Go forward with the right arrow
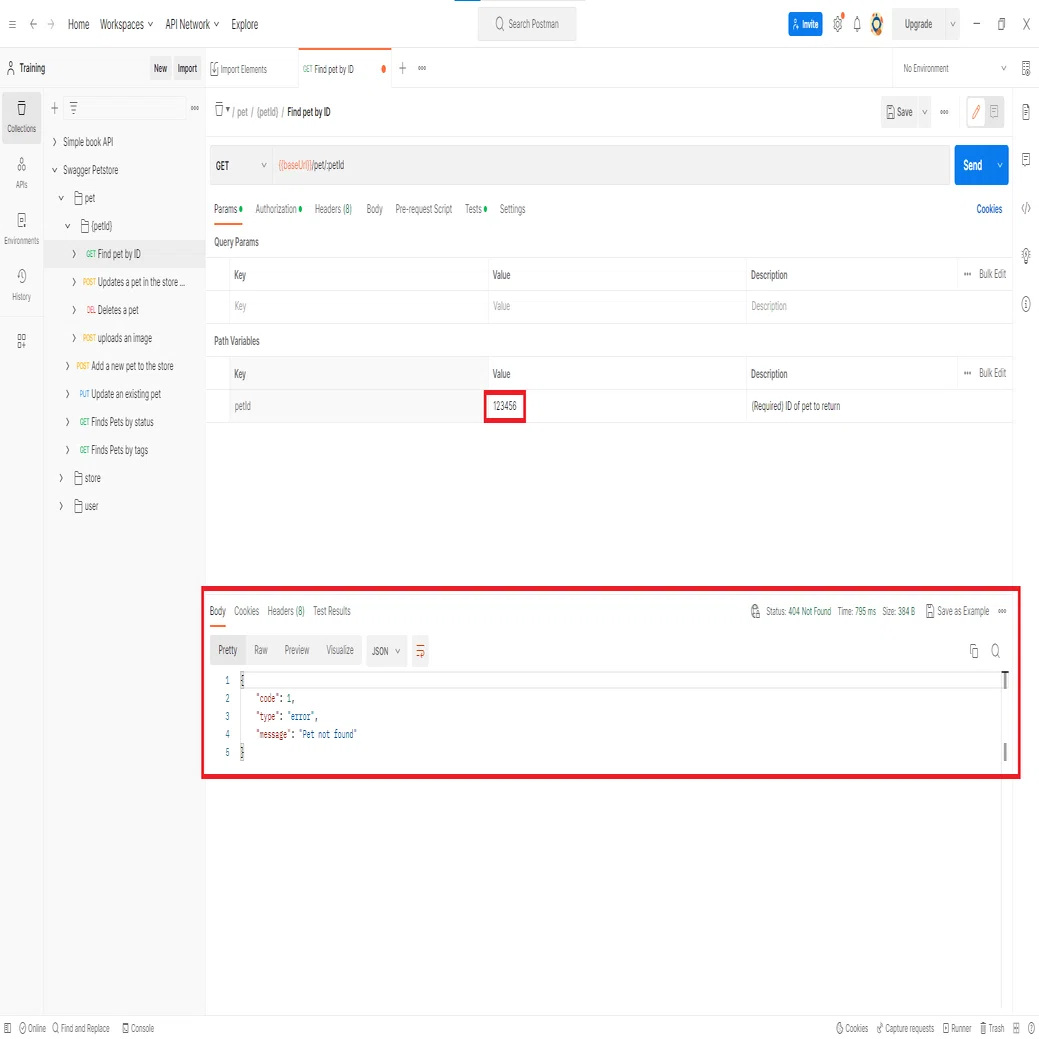The image size is (1039, 1039). [x=50, y=24]
